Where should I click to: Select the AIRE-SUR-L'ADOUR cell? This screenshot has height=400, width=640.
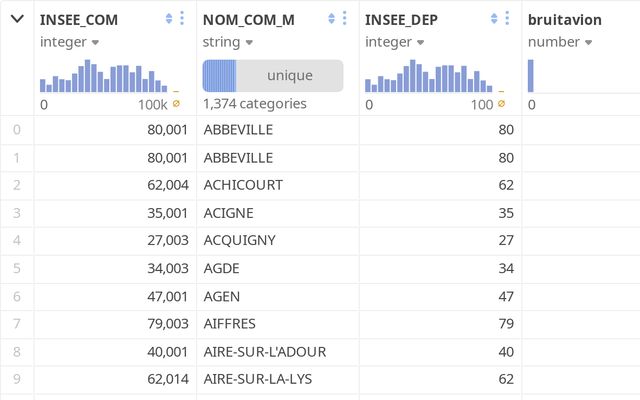click(264, 352)
